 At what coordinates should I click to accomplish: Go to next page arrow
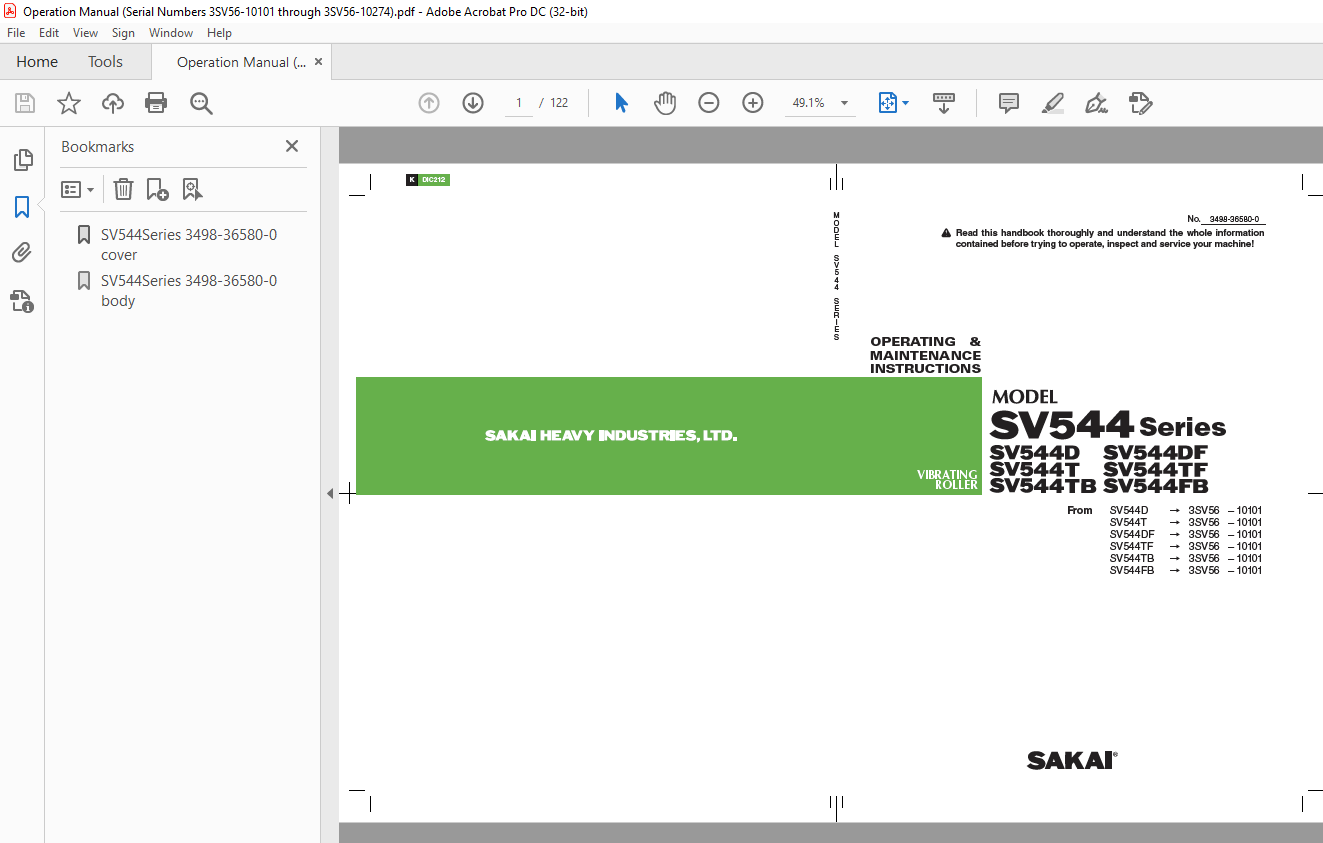(x=473, y=103)
